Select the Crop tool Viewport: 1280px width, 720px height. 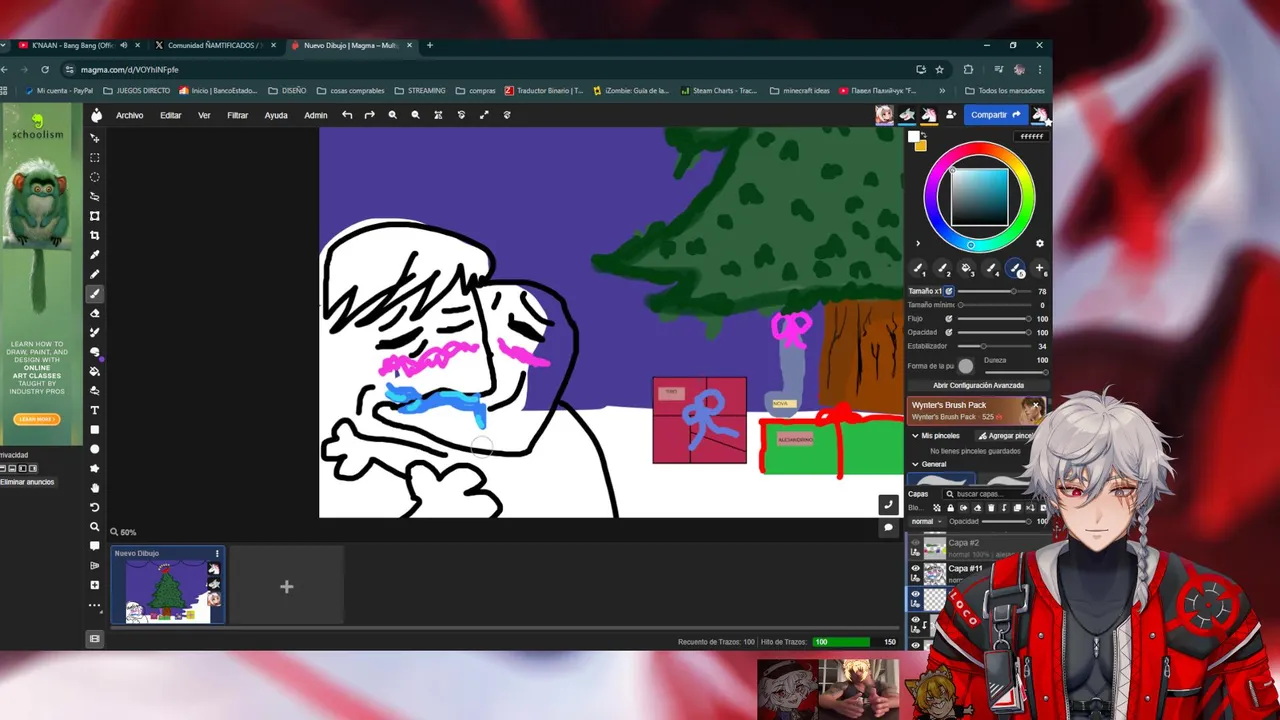pos(95,236)
